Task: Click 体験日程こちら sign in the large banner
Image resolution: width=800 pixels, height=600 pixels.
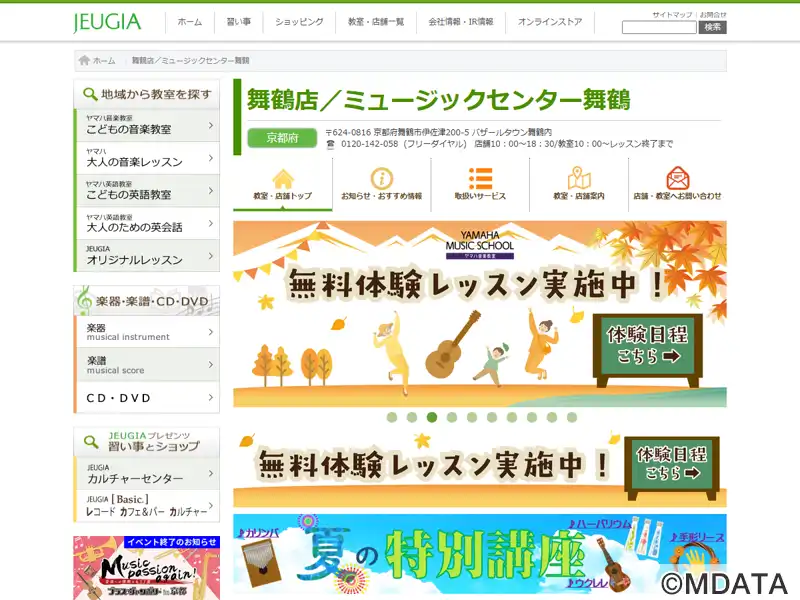Action: pos(647,351)
